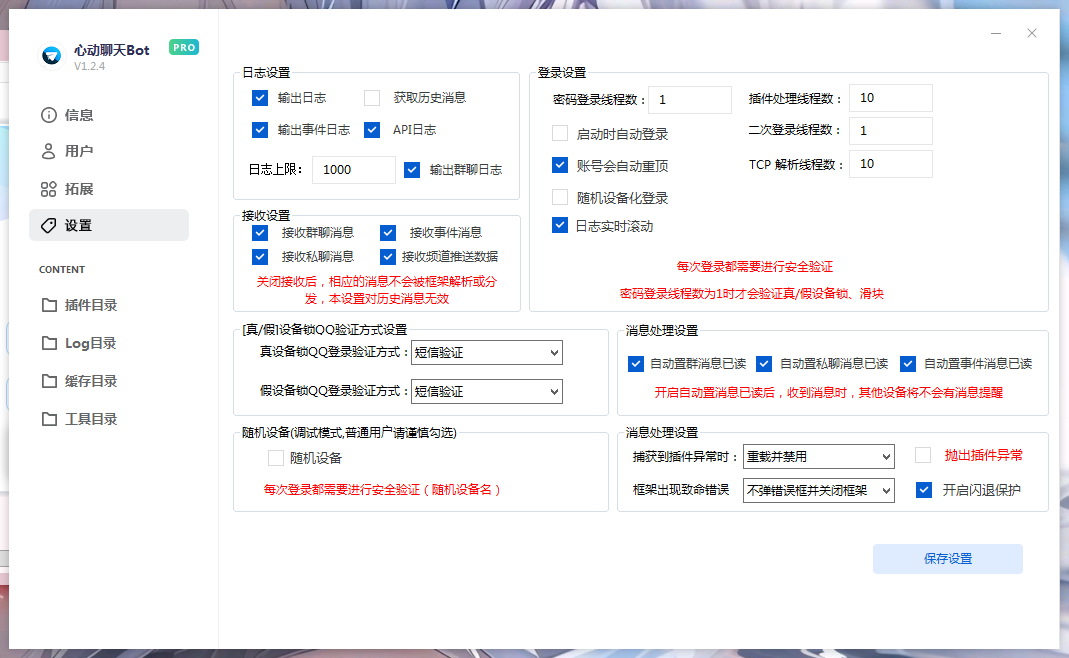Enable the 随机设备 debug checkbox

click(276, 458)
